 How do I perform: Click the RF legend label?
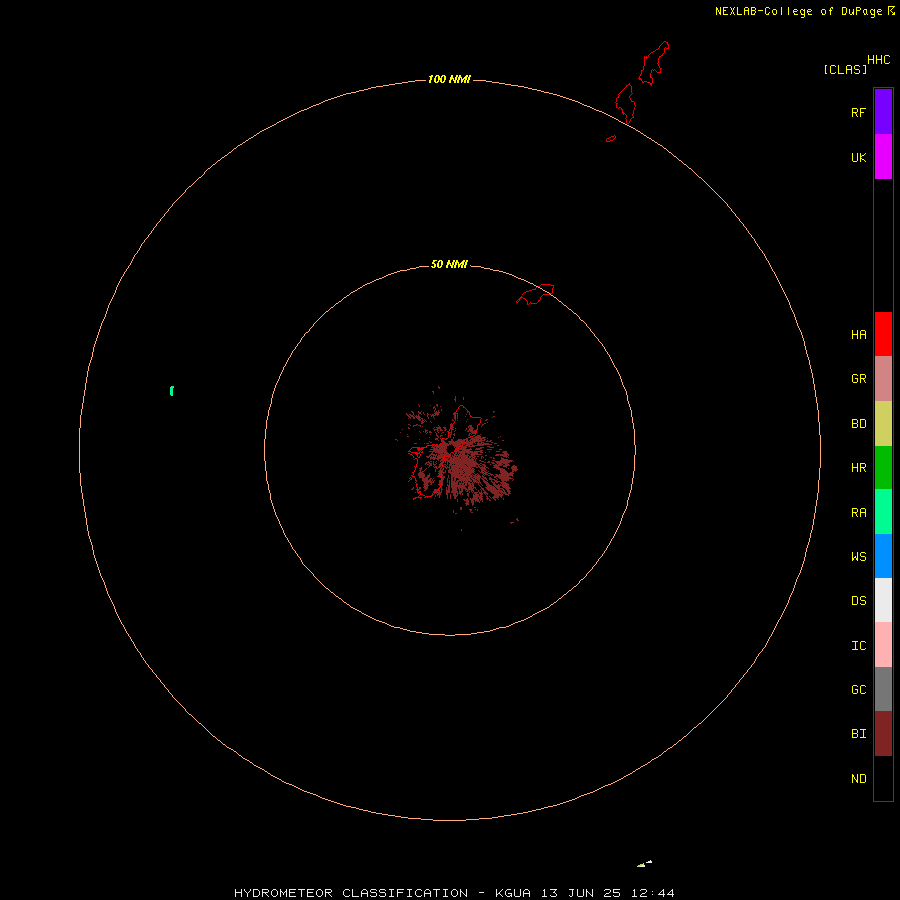click(x=858, y=112)
